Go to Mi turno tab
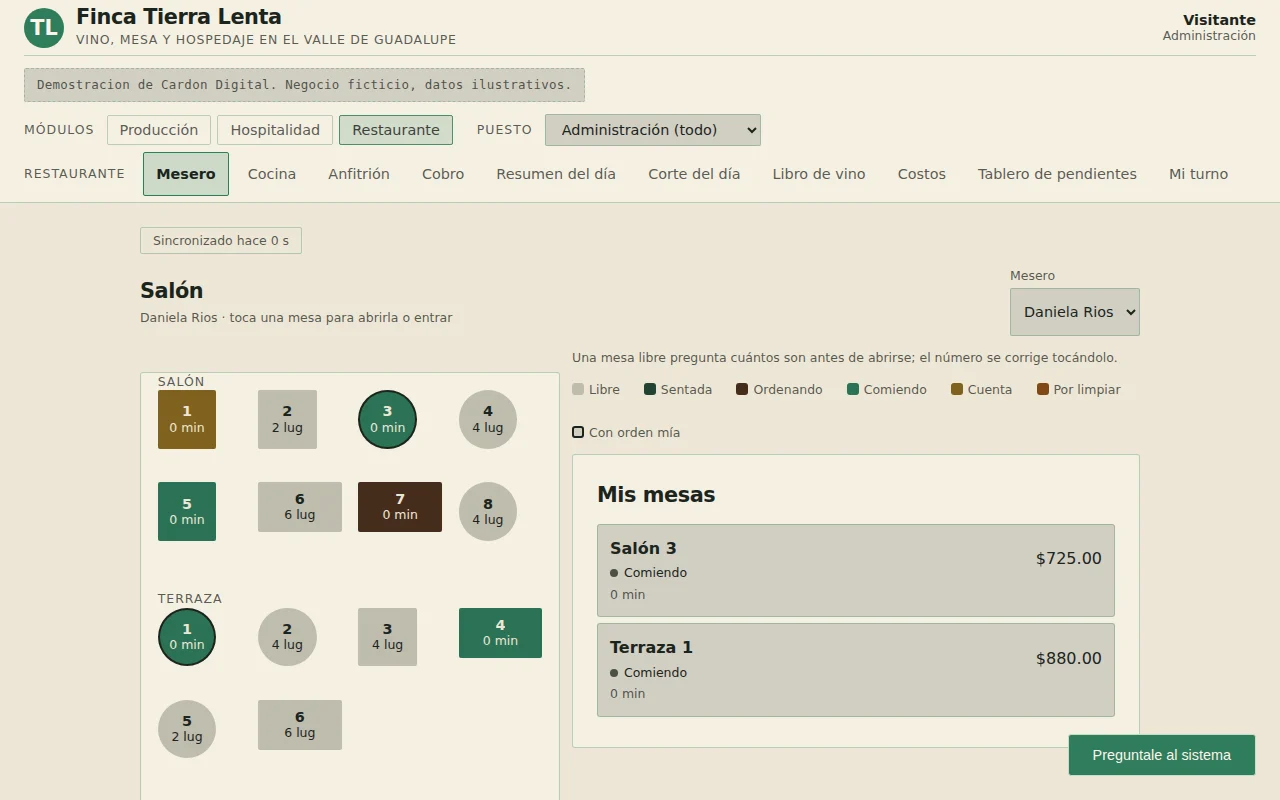 tap(1198, 174)
